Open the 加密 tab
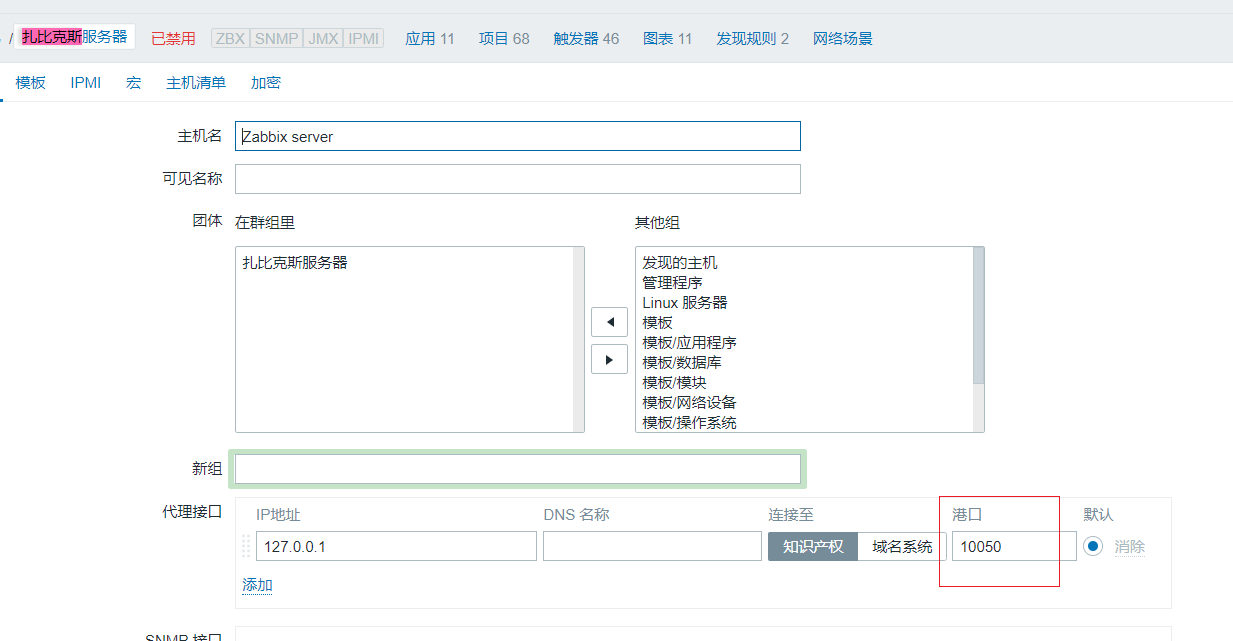Viewport: 1233px width, 641px height. 266,83
